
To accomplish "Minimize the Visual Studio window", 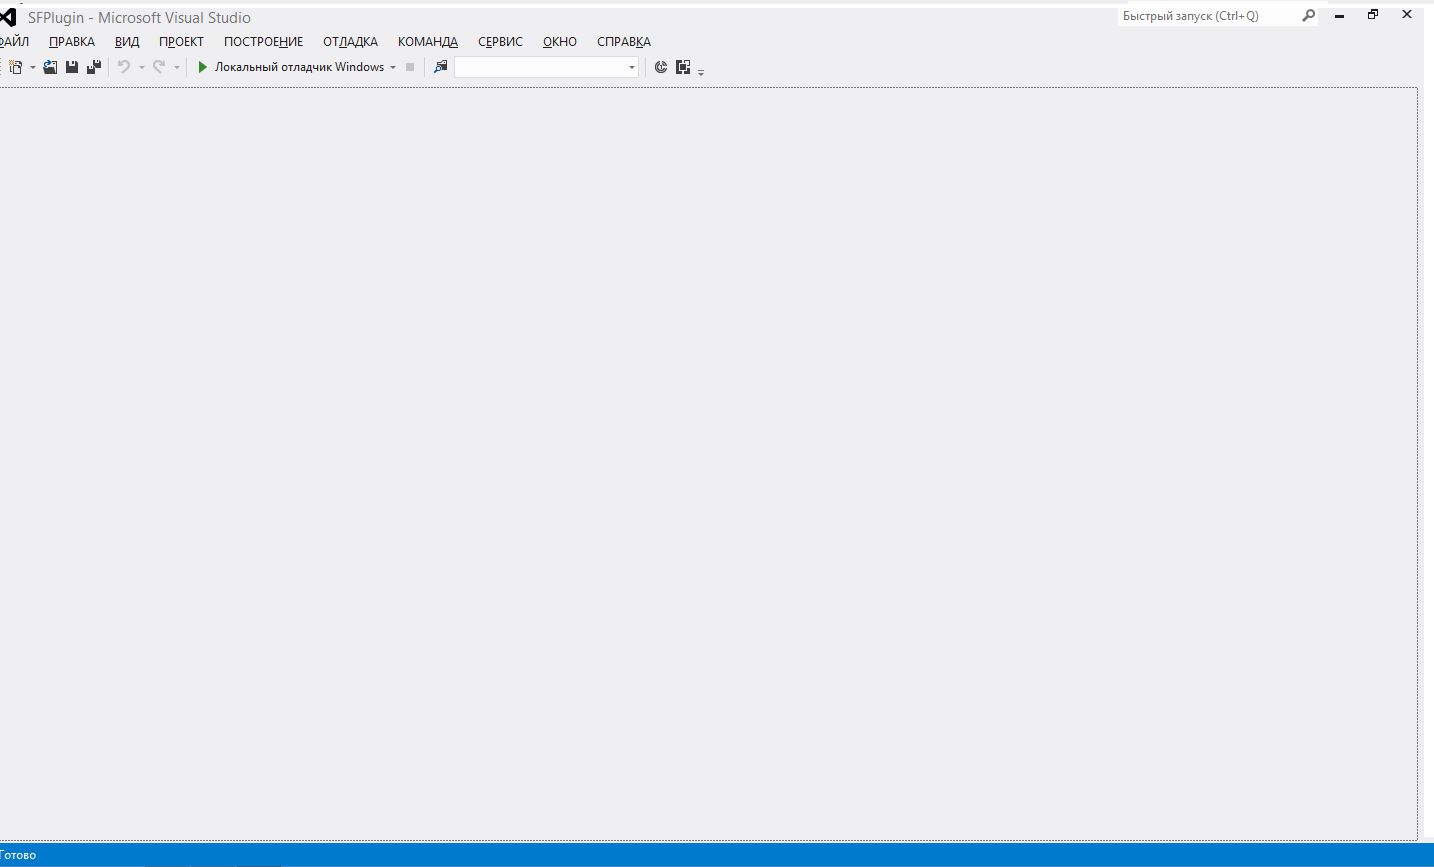I will tap(1339, 16).
